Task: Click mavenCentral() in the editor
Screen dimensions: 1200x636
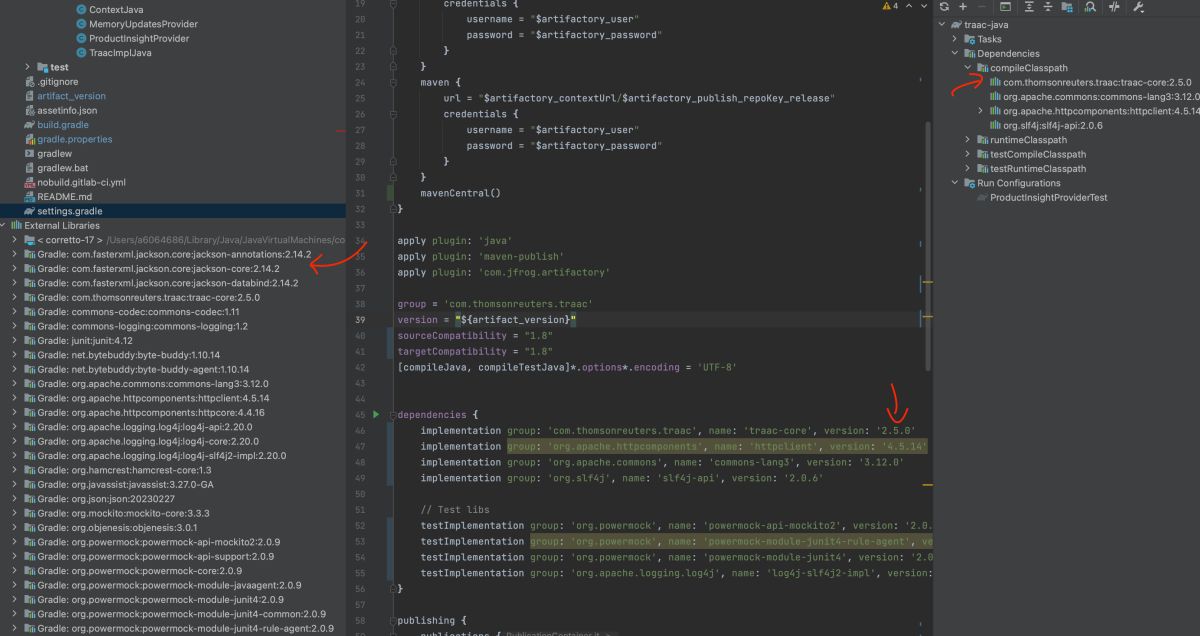Action: coord(460,192)
